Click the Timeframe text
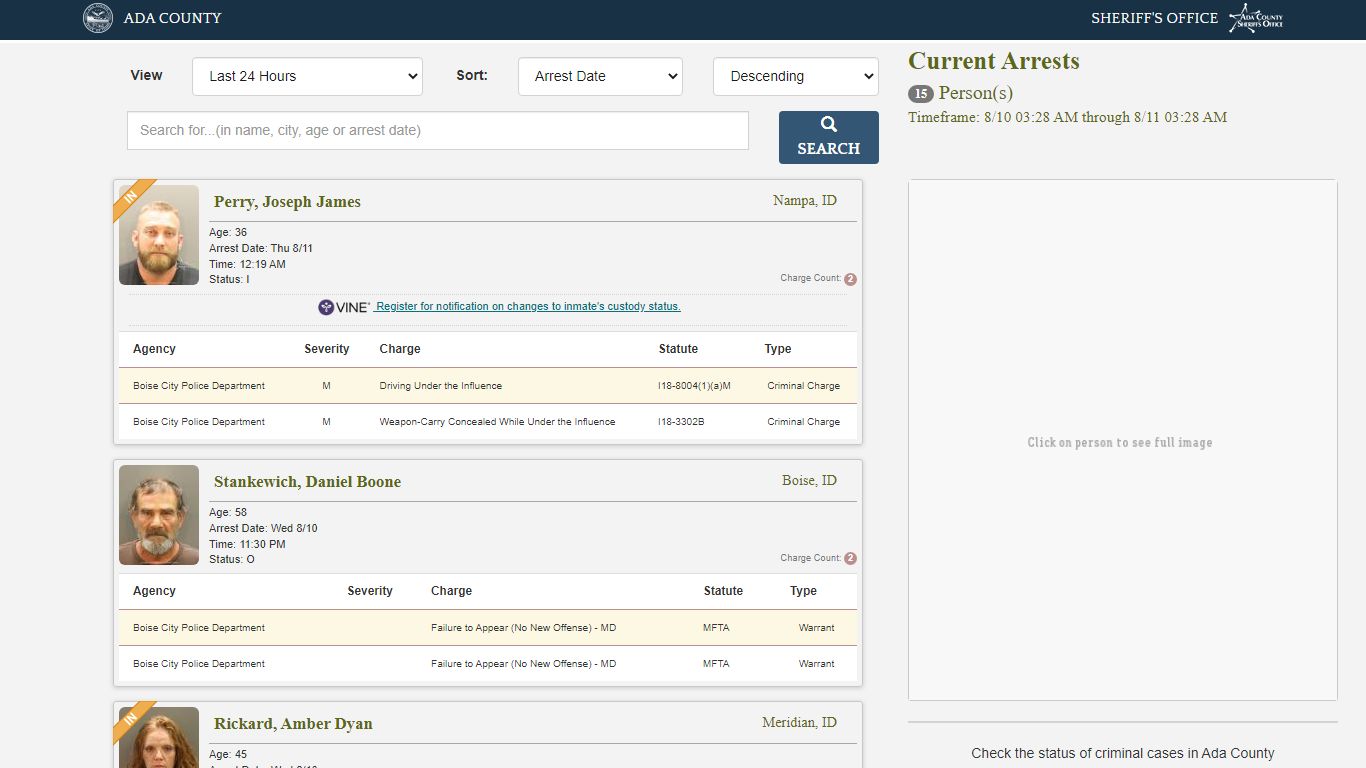Screen dimensions: 1366x768 1067,118
